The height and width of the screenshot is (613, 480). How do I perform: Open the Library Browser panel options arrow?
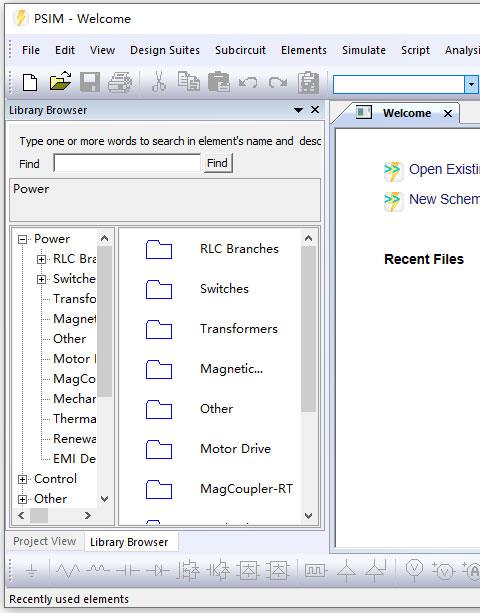click(x=298, y=110)
